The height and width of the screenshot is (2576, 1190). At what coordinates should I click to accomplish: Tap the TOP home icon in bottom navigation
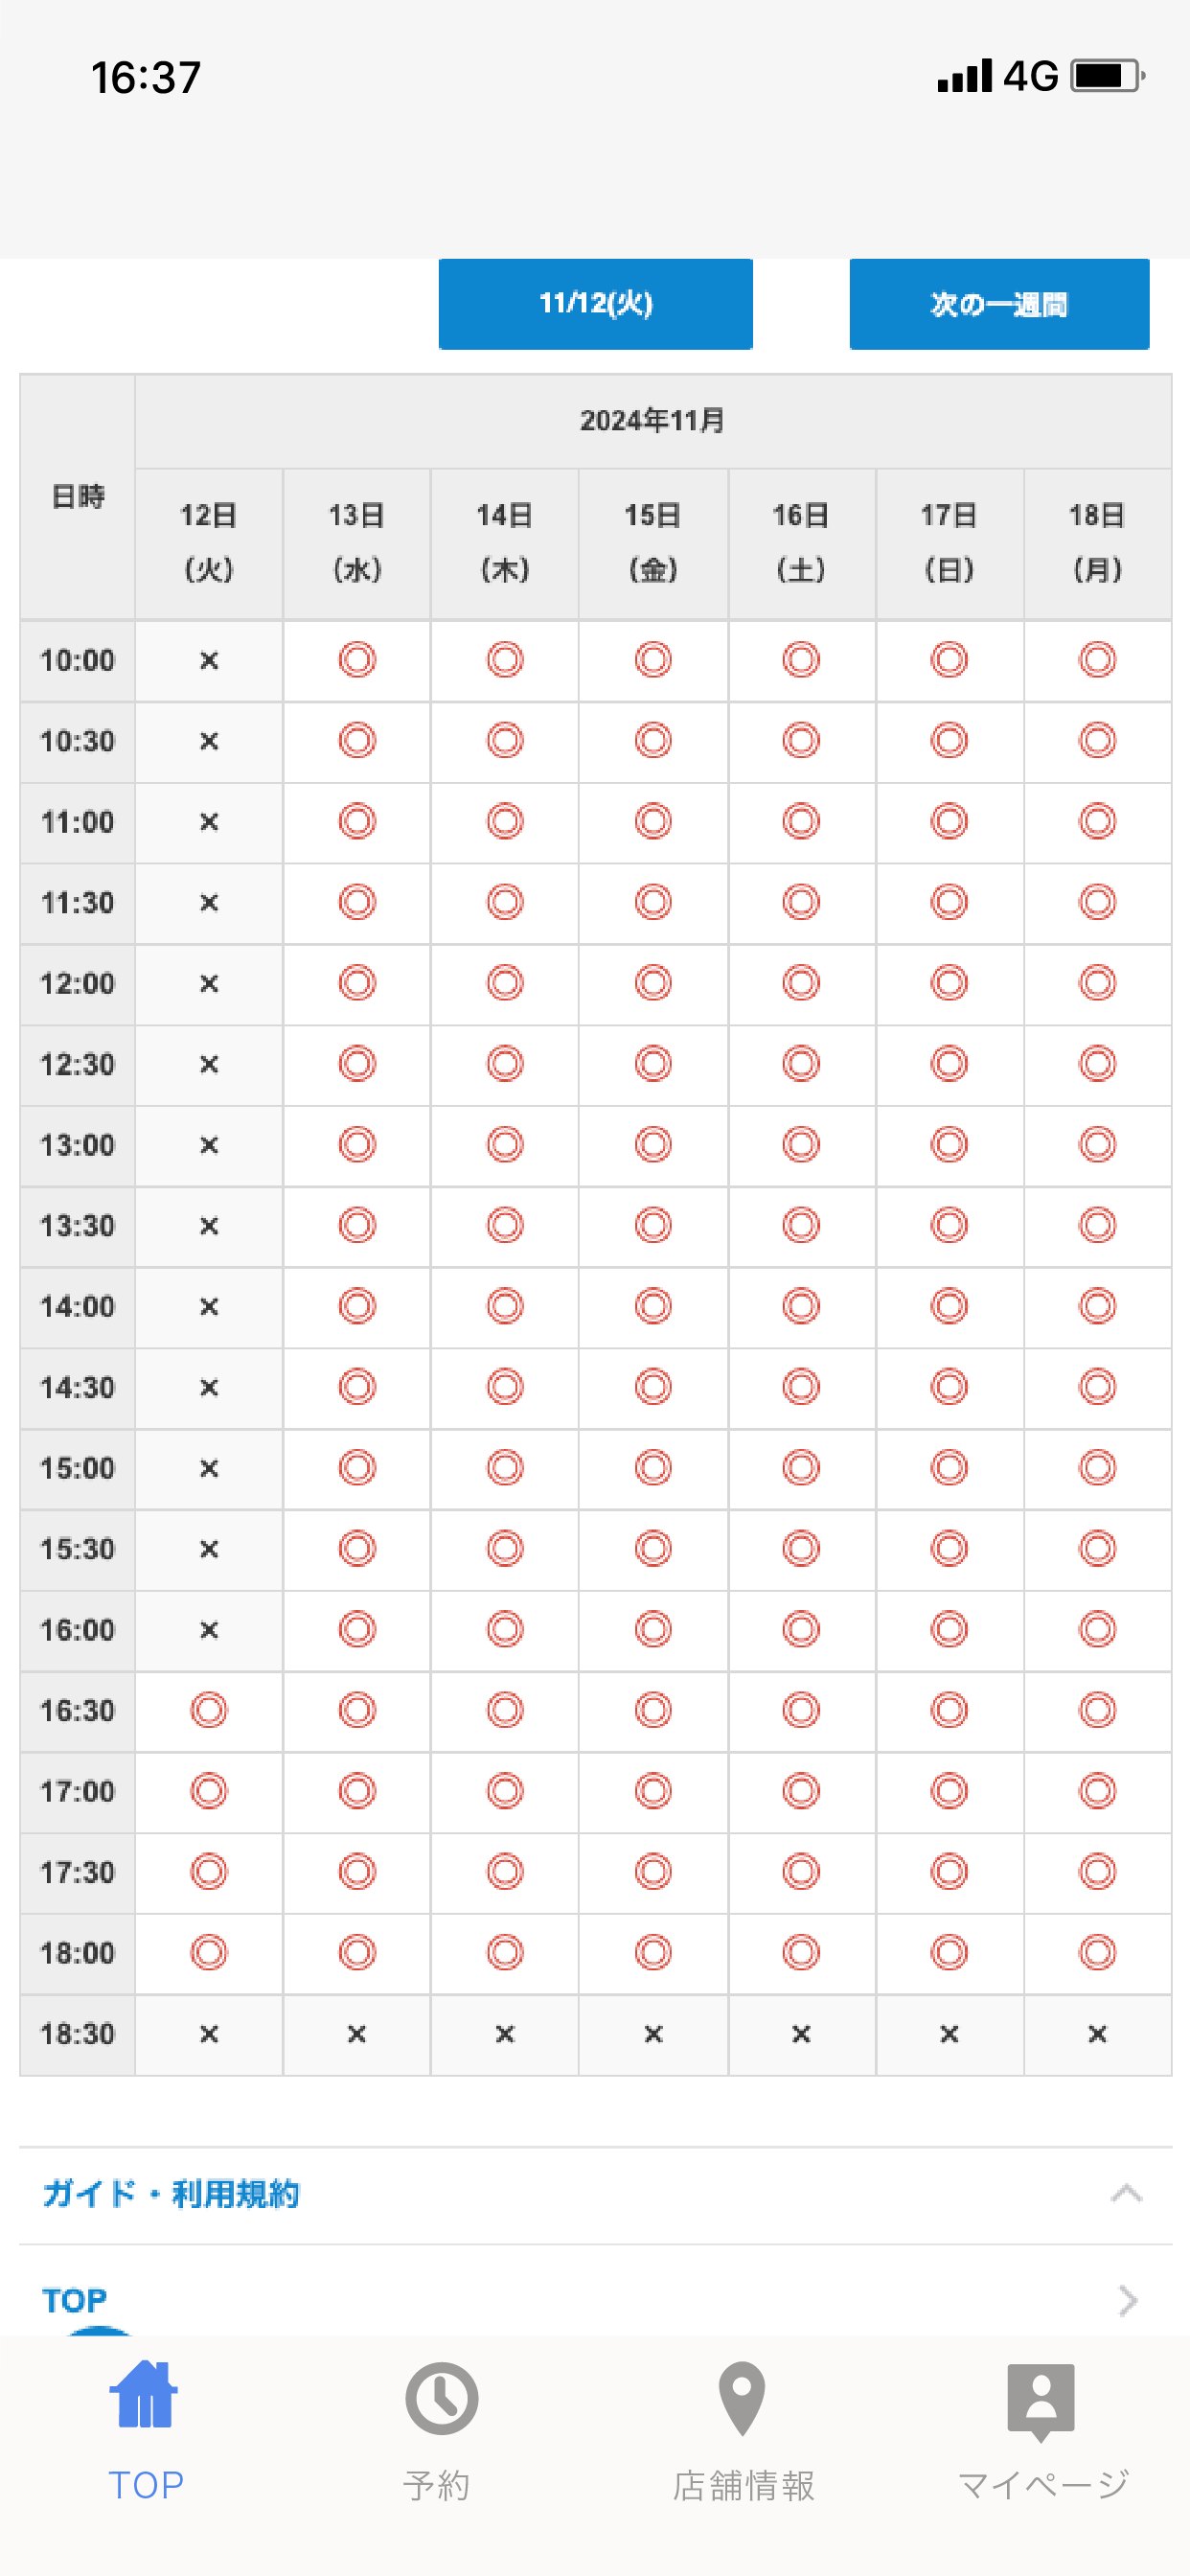pyautogui.click(x=145, y=2395)
